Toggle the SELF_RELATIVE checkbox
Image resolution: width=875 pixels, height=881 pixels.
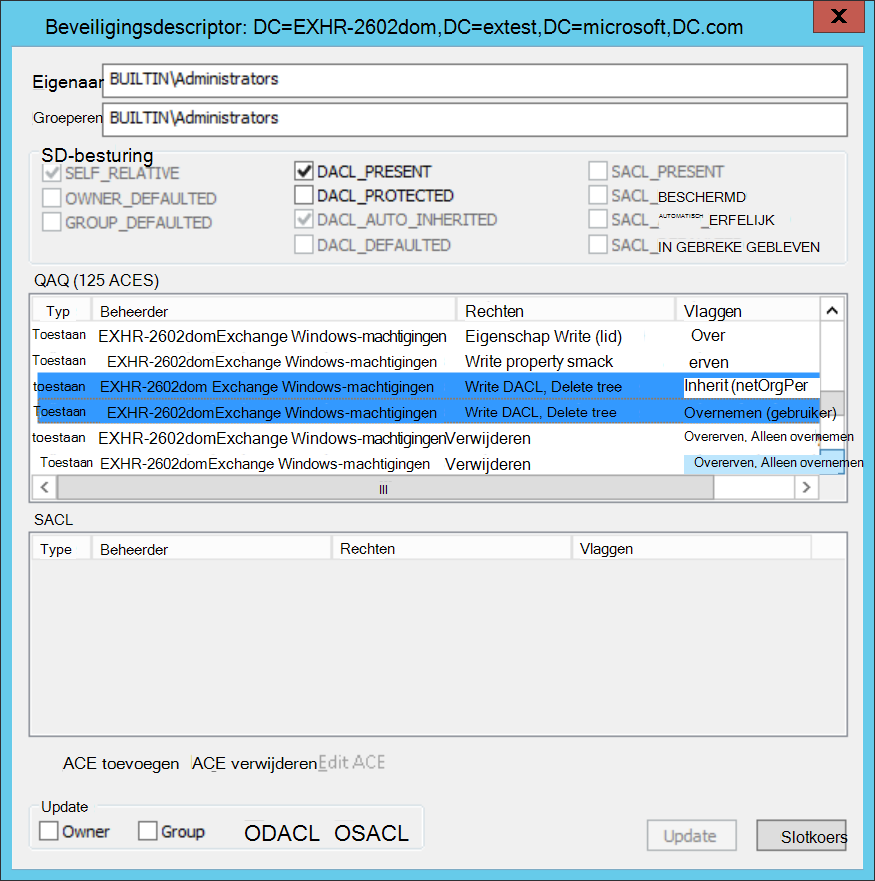point(52,172)
